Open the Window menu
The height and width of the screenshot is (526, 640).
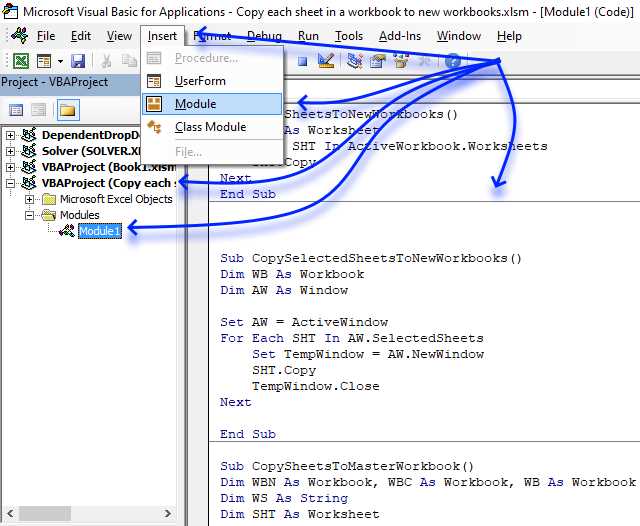point(459,36)
